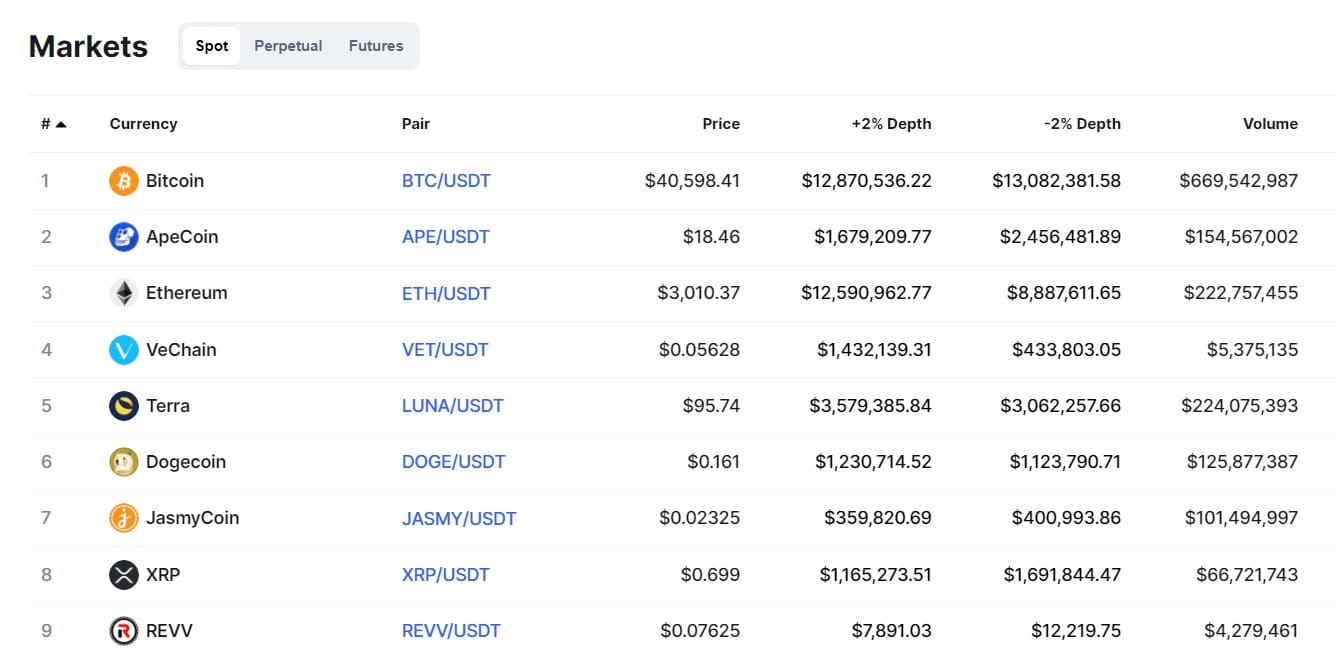The height and width of the screenshot is (659, 1336).
Task: Open the ETH/USDT pair link
Action: point(446,293)
